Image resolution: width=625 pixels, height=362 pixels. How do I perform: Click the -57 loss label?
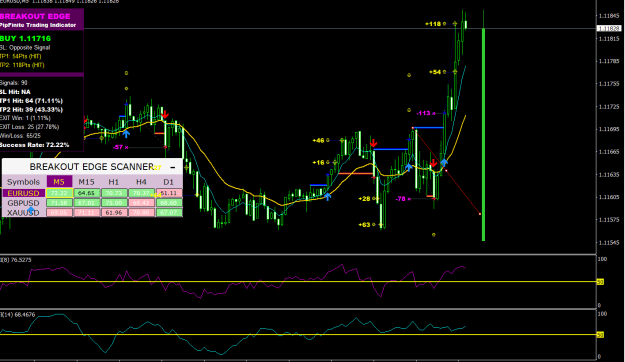118,147
